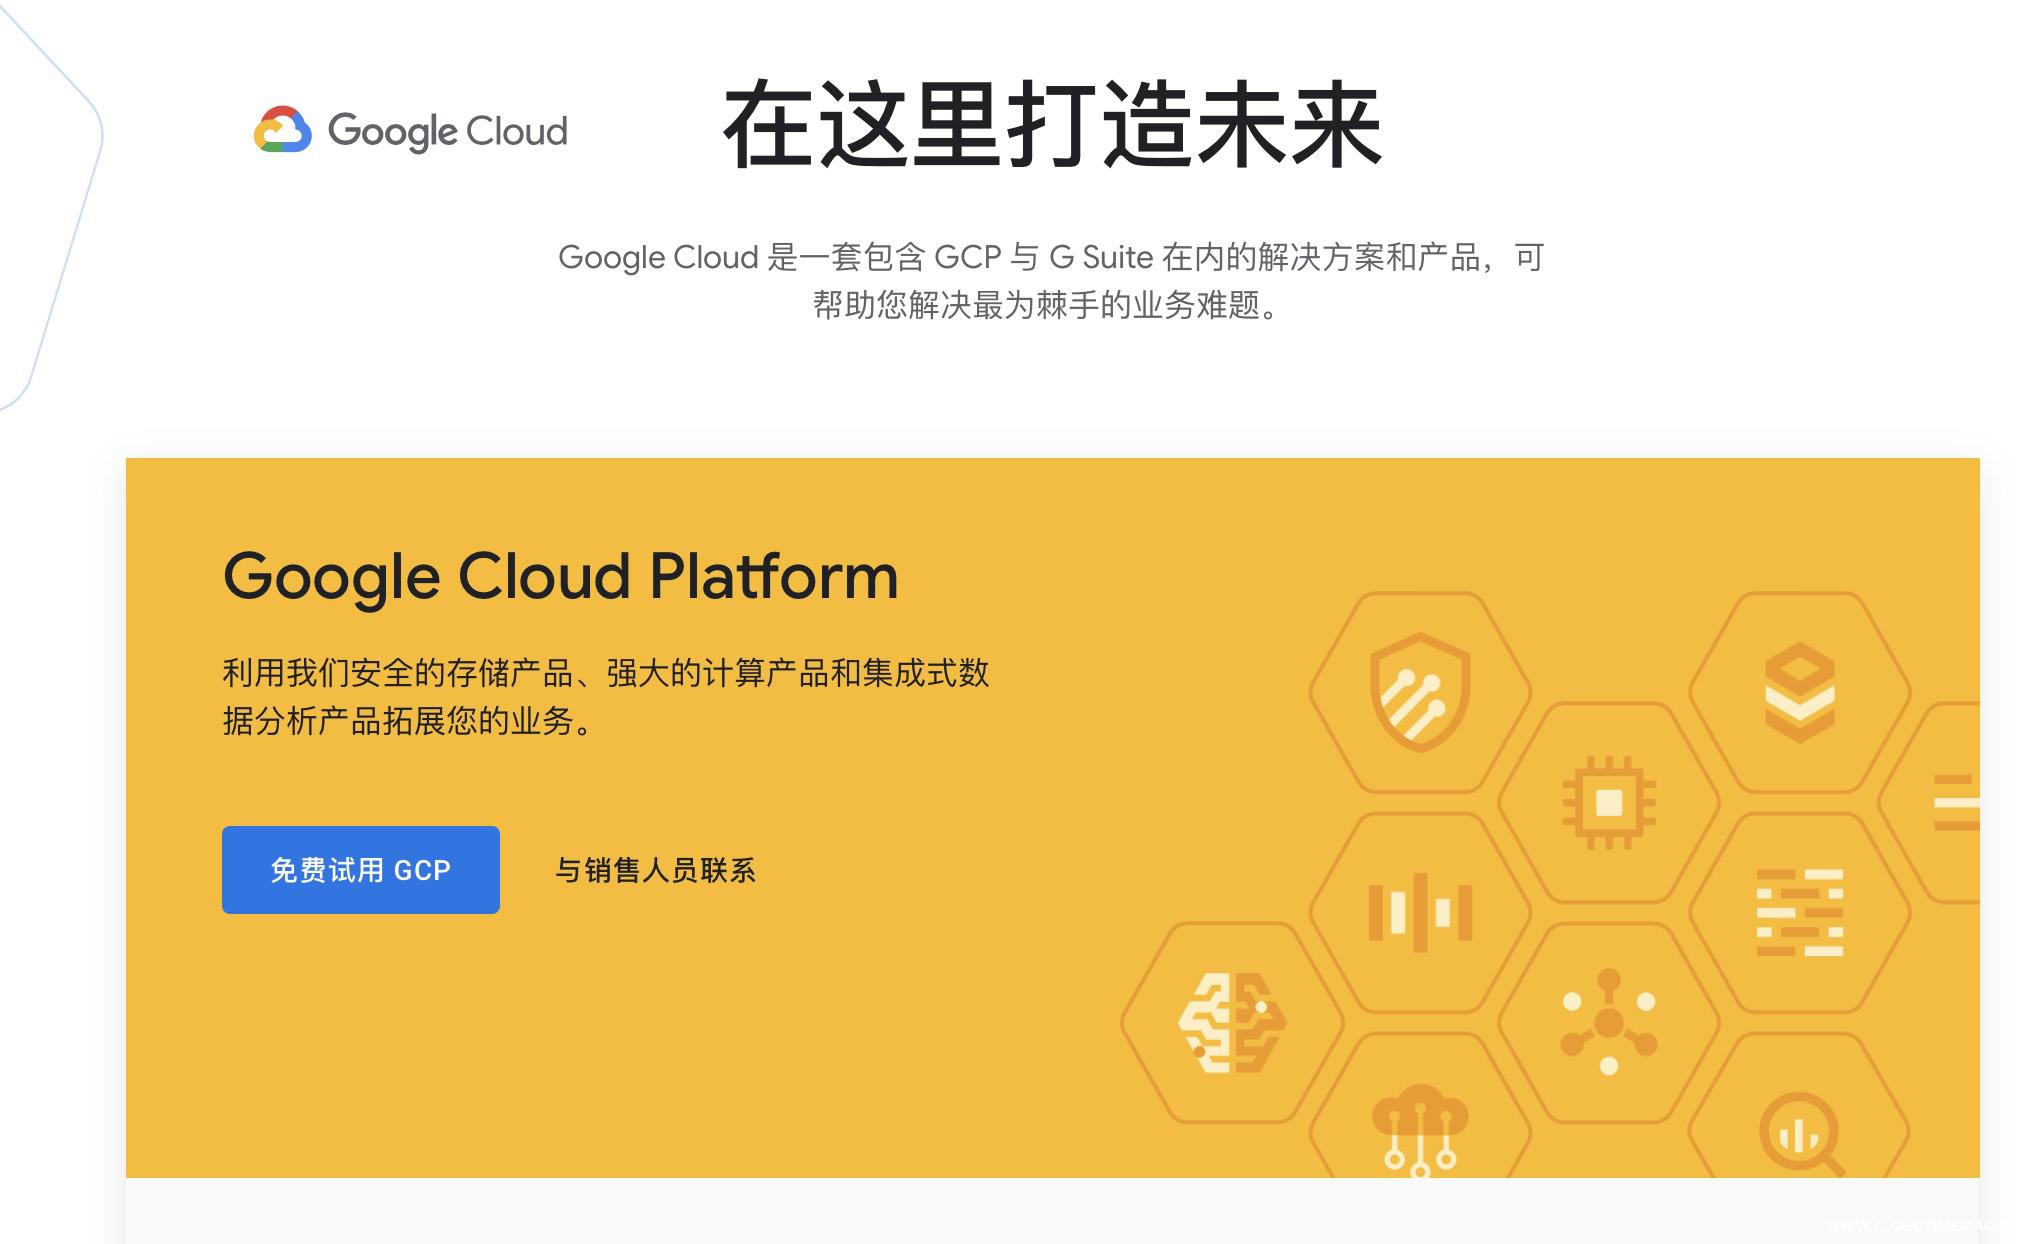This screenshot has height=1244, width=2044.
Task: Click the cloud network icon
Action: coord(1420,1130)
